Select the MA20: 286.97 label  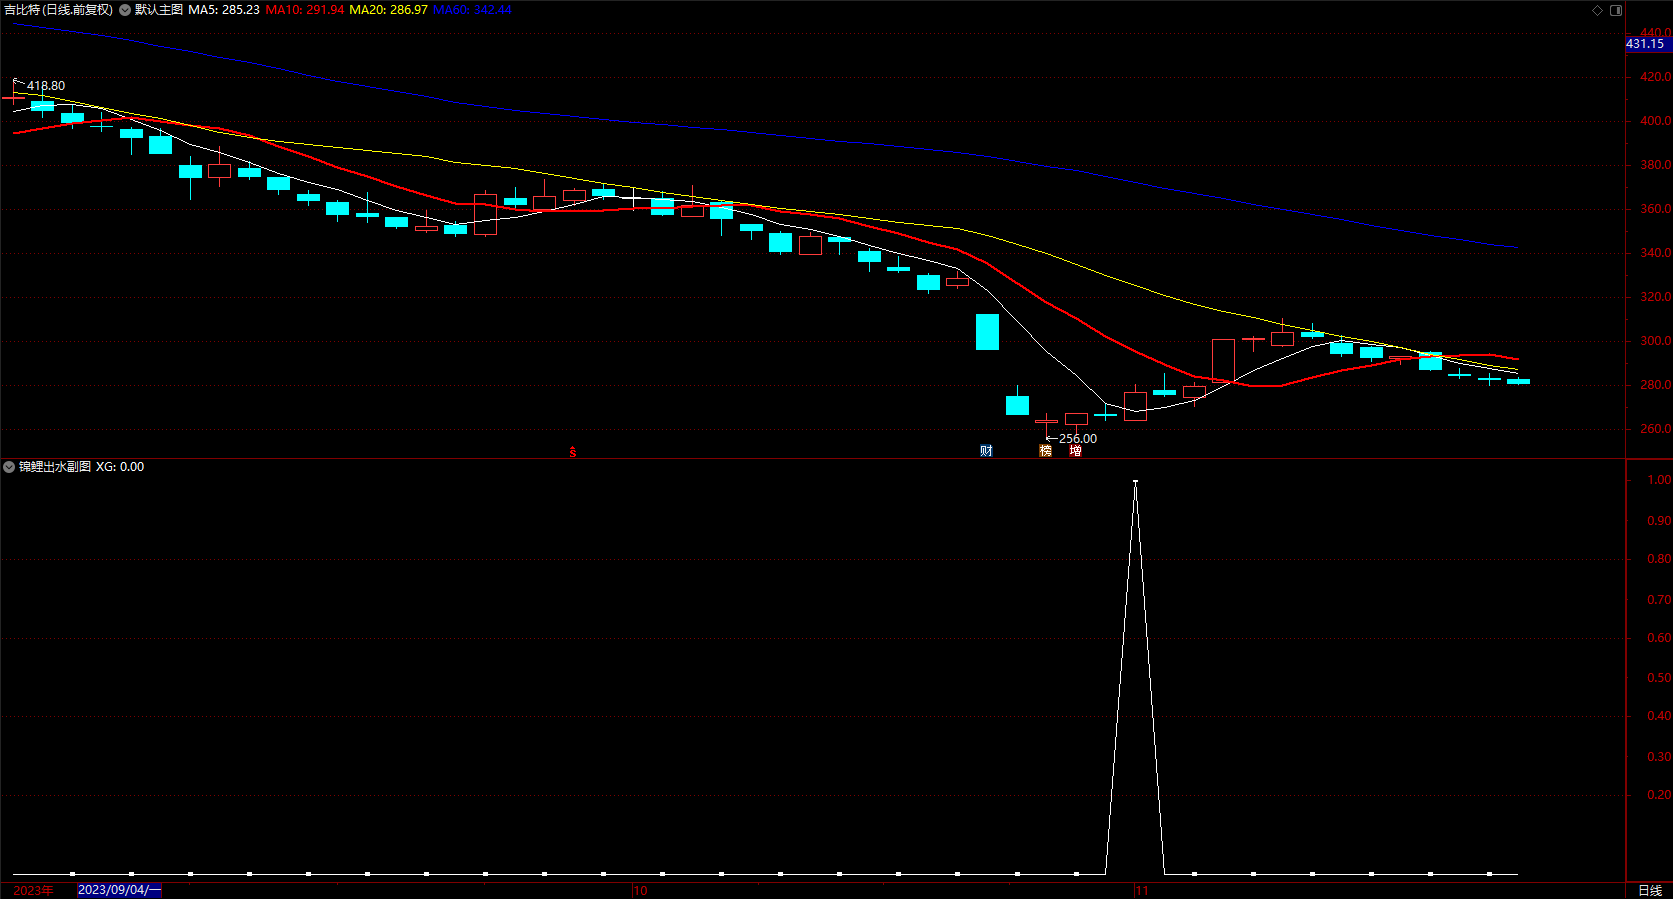[x=388, y=10]
